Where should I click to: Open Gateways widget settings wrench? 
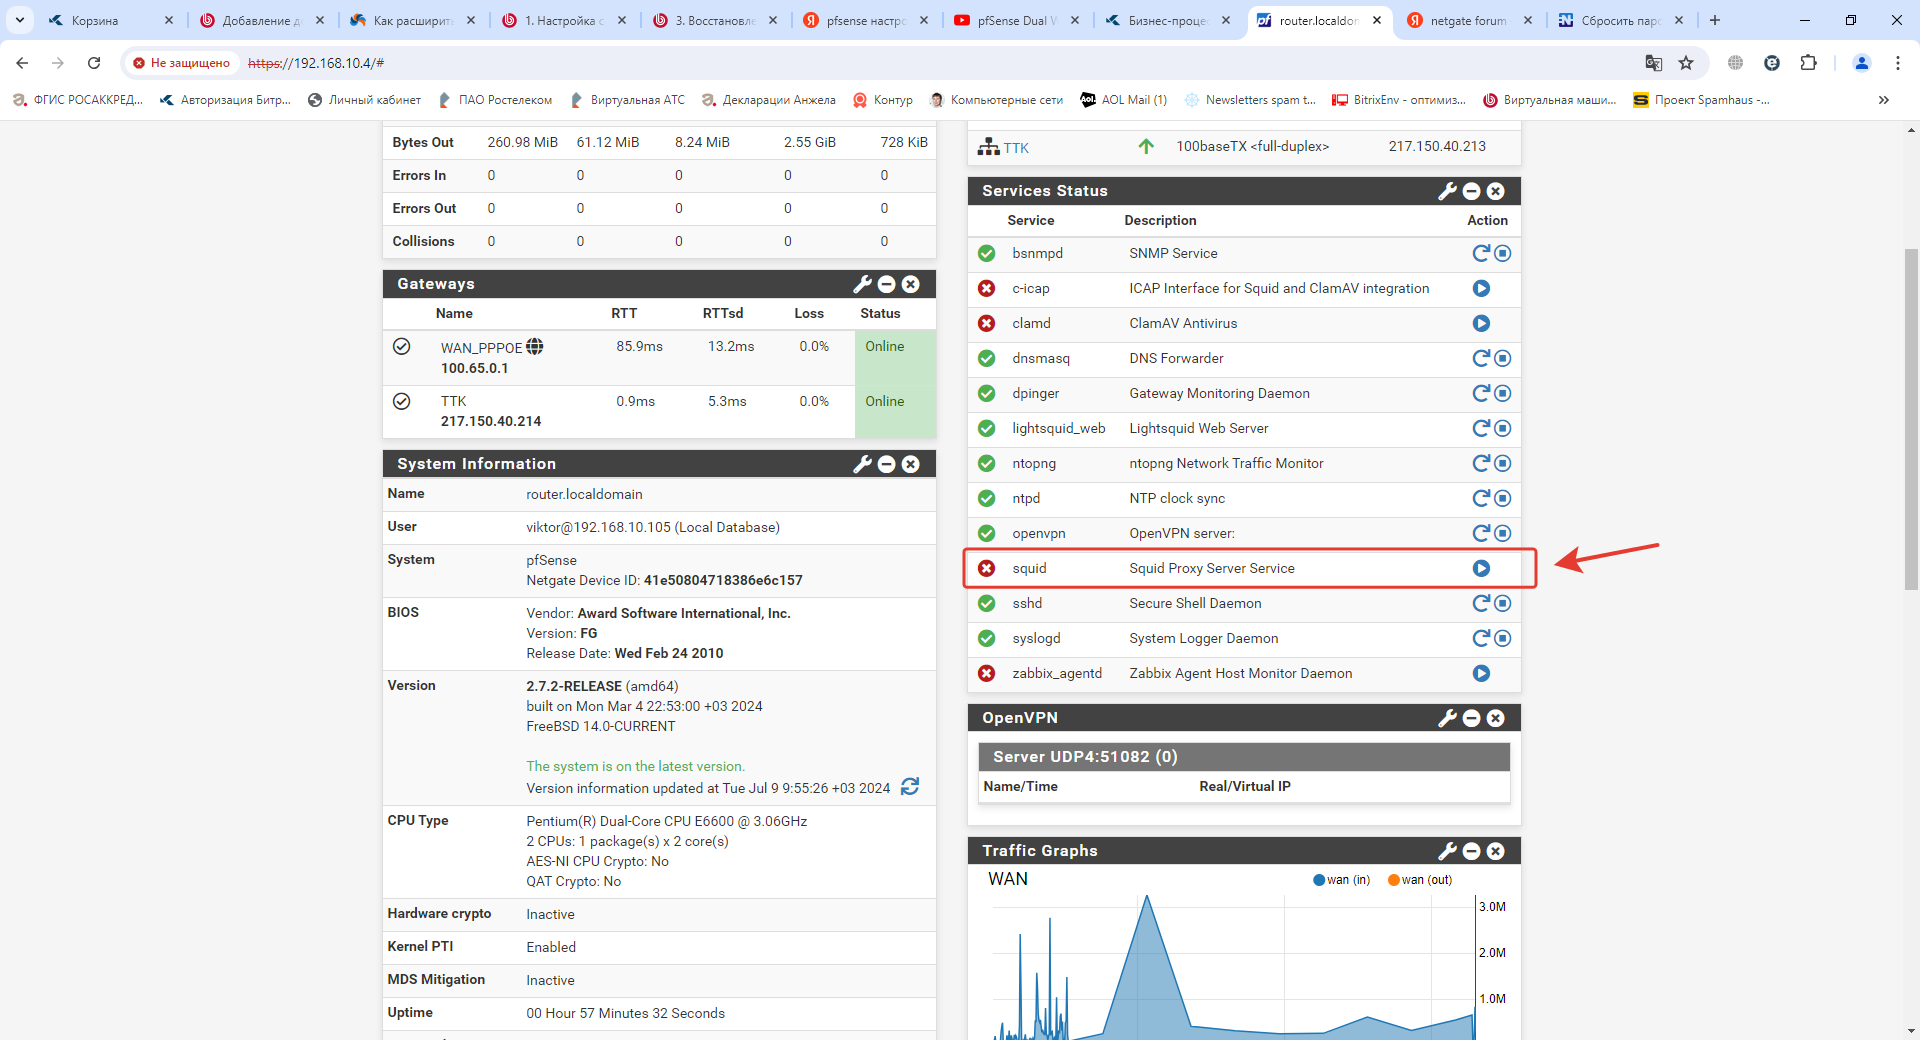(862, 284)
